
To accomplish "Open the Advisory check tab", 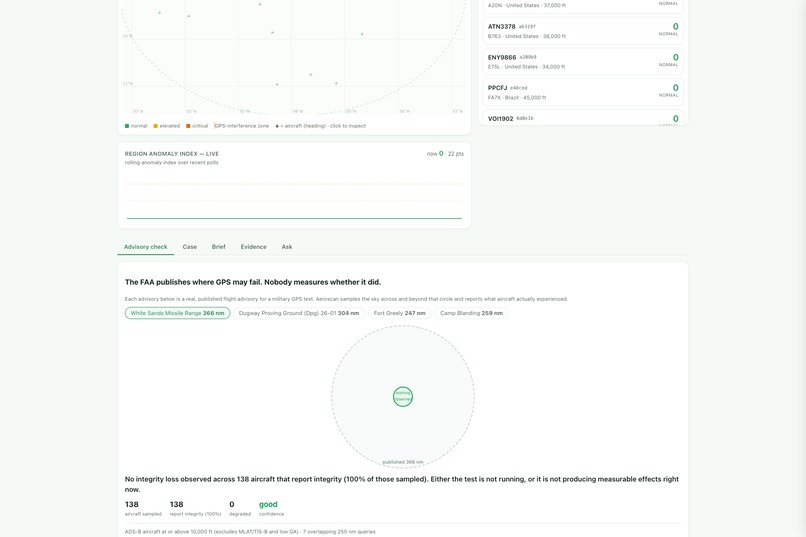I will click(145, 247).
